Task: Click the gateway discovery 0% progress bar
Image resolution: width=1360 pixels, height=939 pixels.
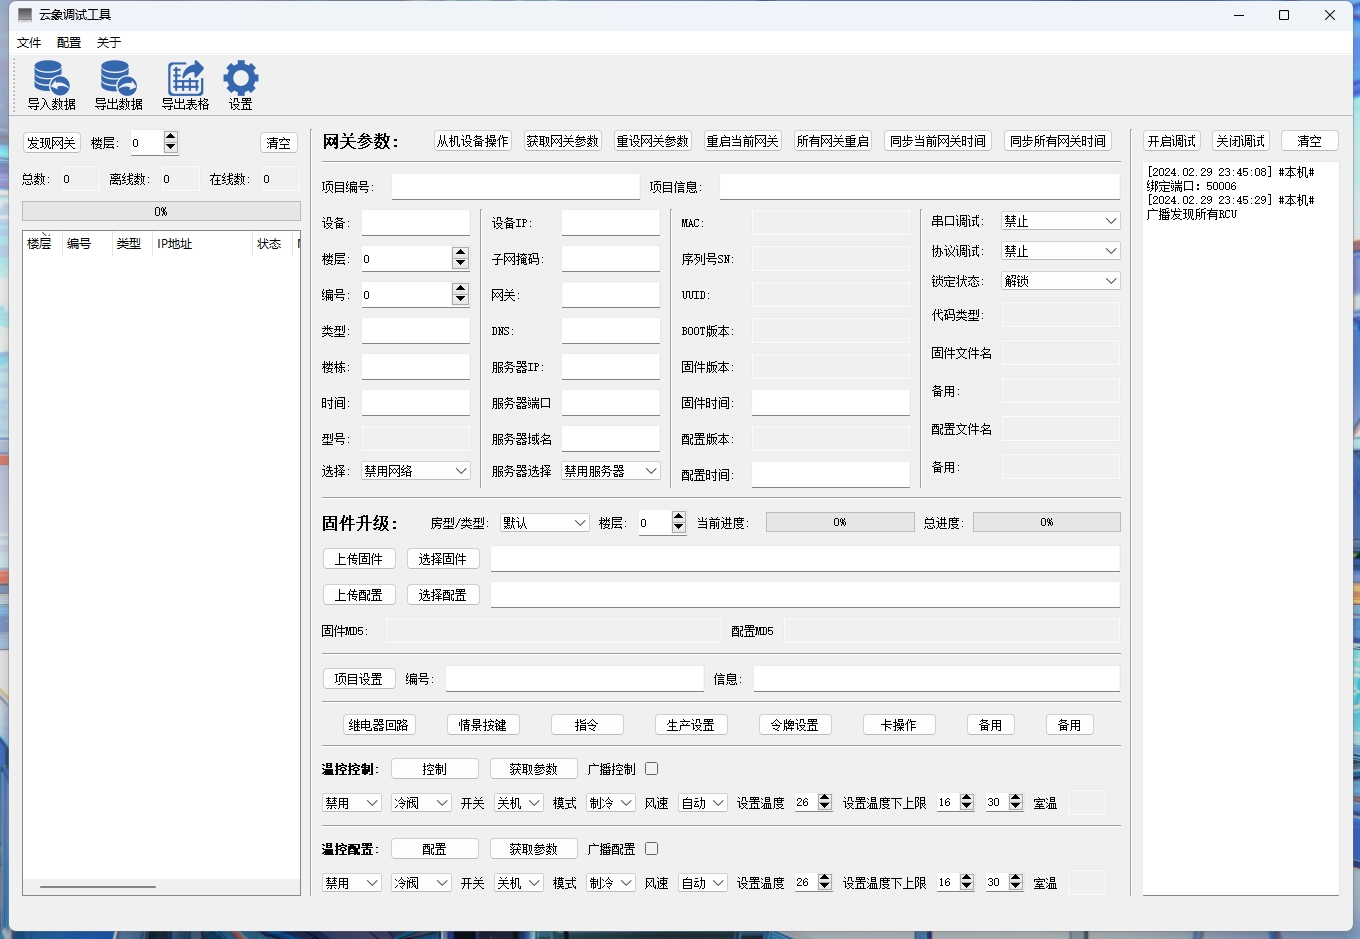Action: coord(161,211)
